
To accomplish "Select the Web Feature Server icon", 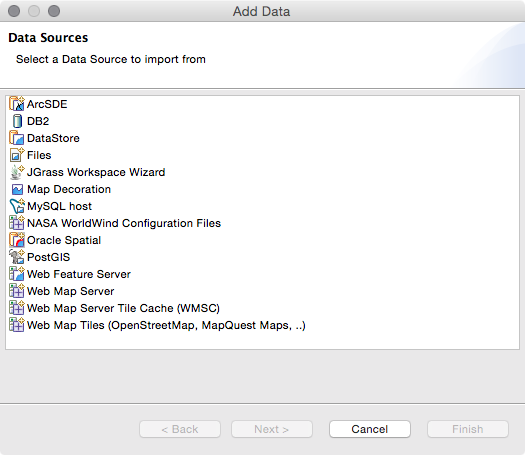I will (x=17, y=274).
